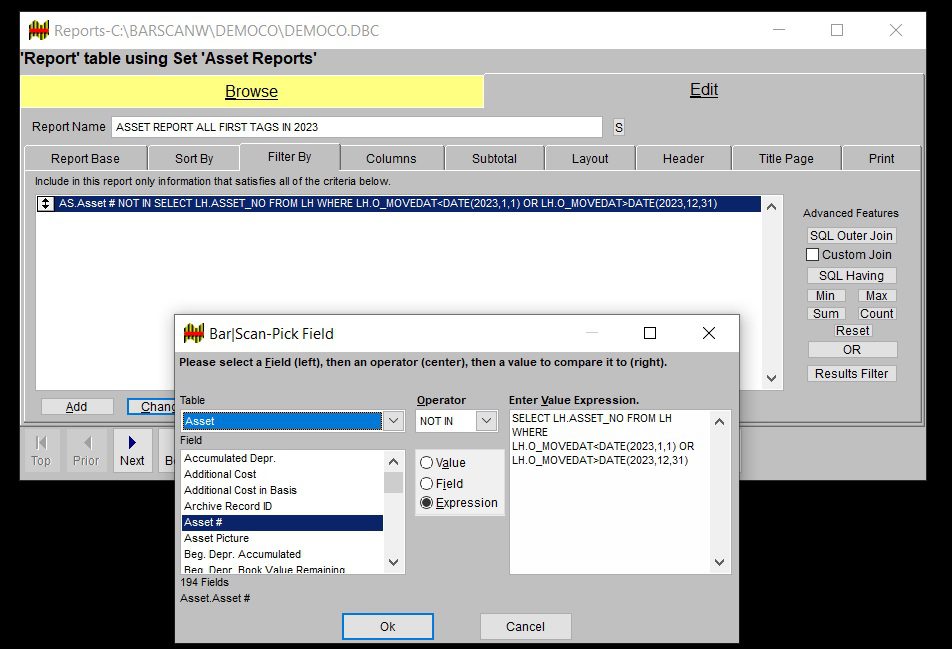
Task: Click the Enter Value Expression text area
Action: (x=610, y=492)
